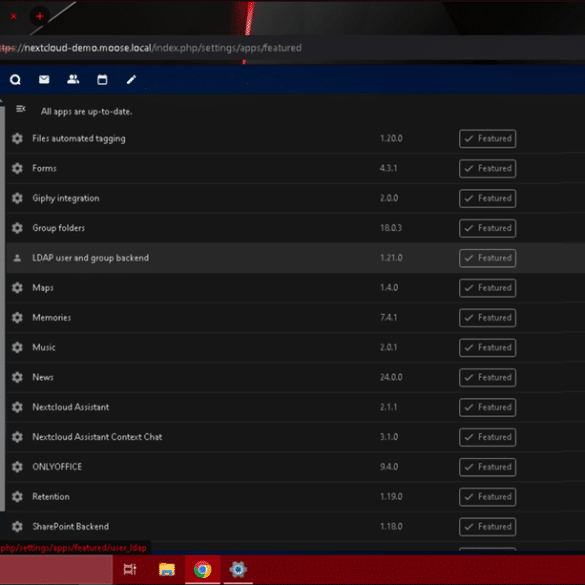Click the Featured badge for Maps
The image size is (585, 585).
(487, 288)
